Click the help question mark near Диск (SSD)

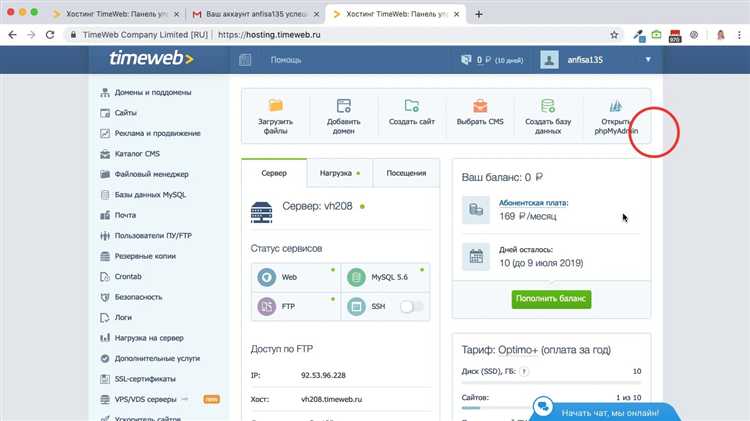pos(524,371)
